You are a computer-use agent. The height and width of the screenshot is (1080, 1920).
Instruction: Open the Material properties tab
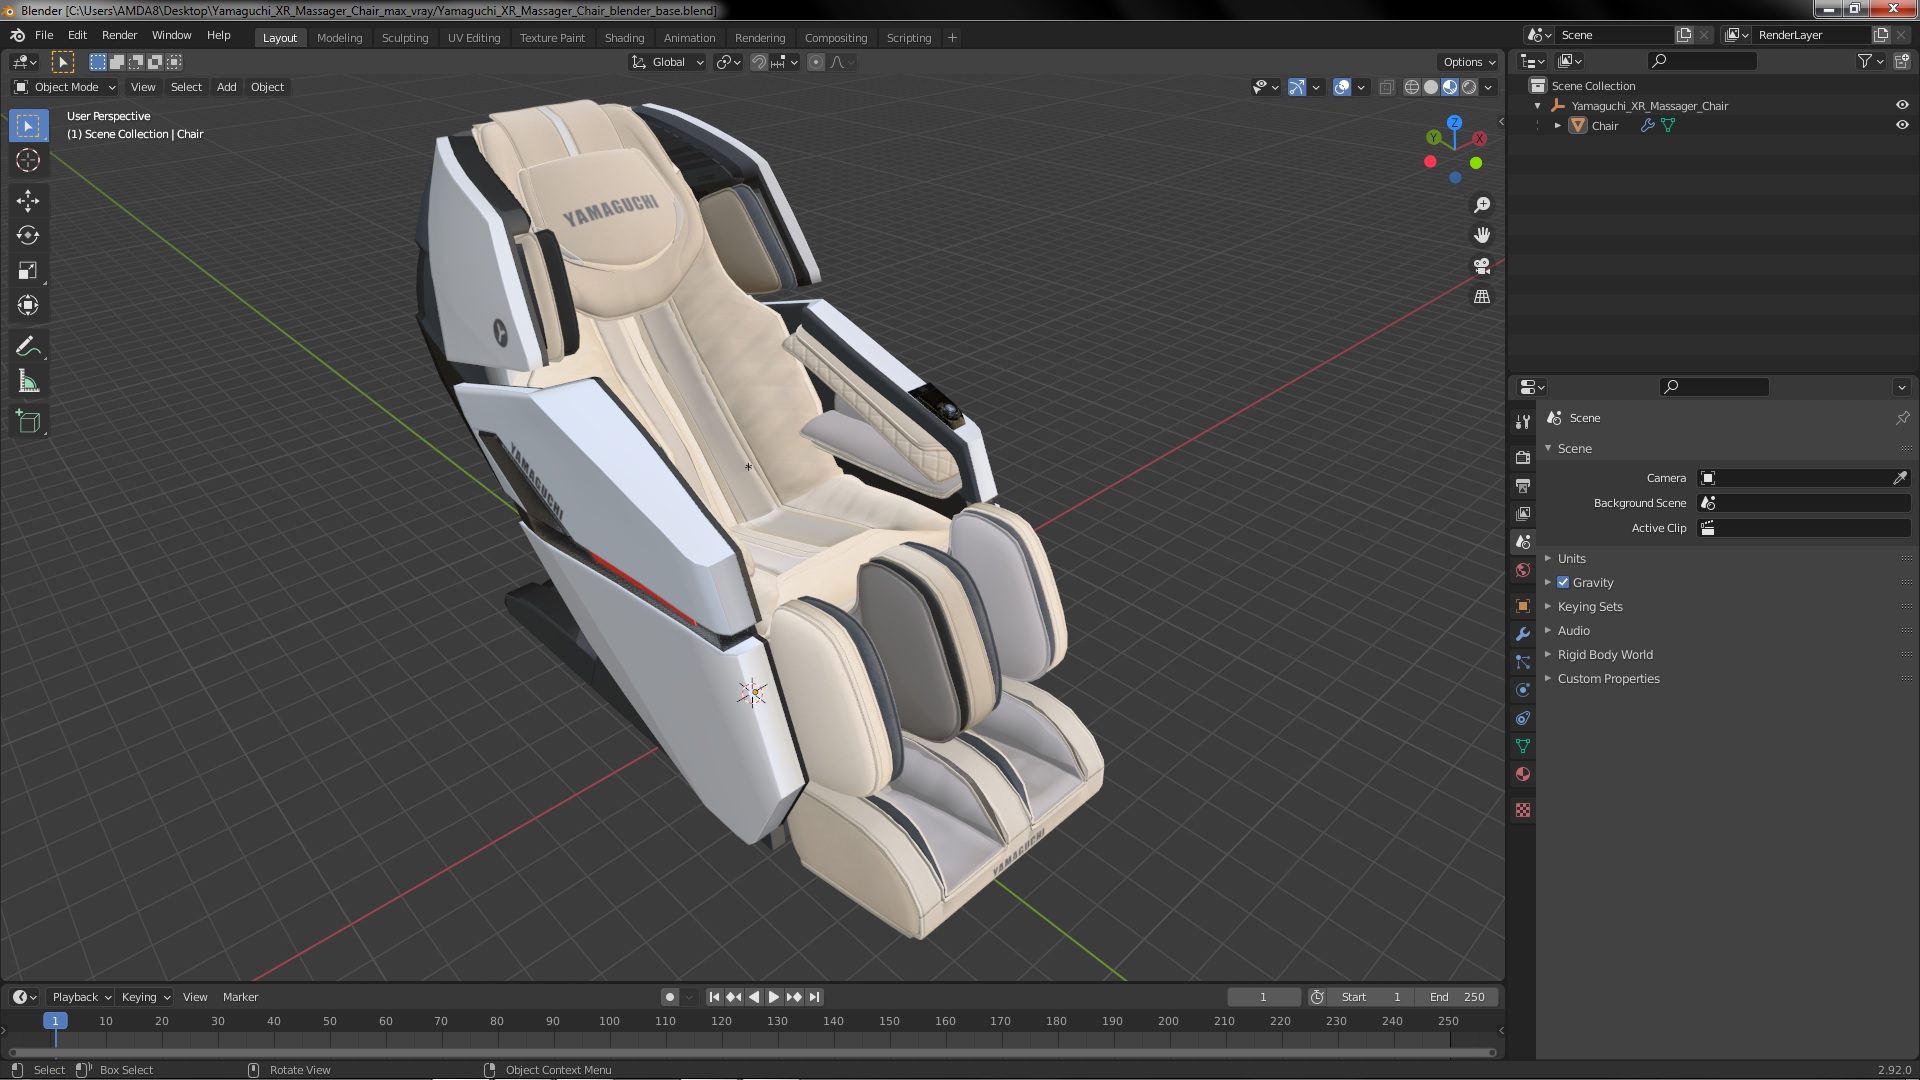[1523, 774]
